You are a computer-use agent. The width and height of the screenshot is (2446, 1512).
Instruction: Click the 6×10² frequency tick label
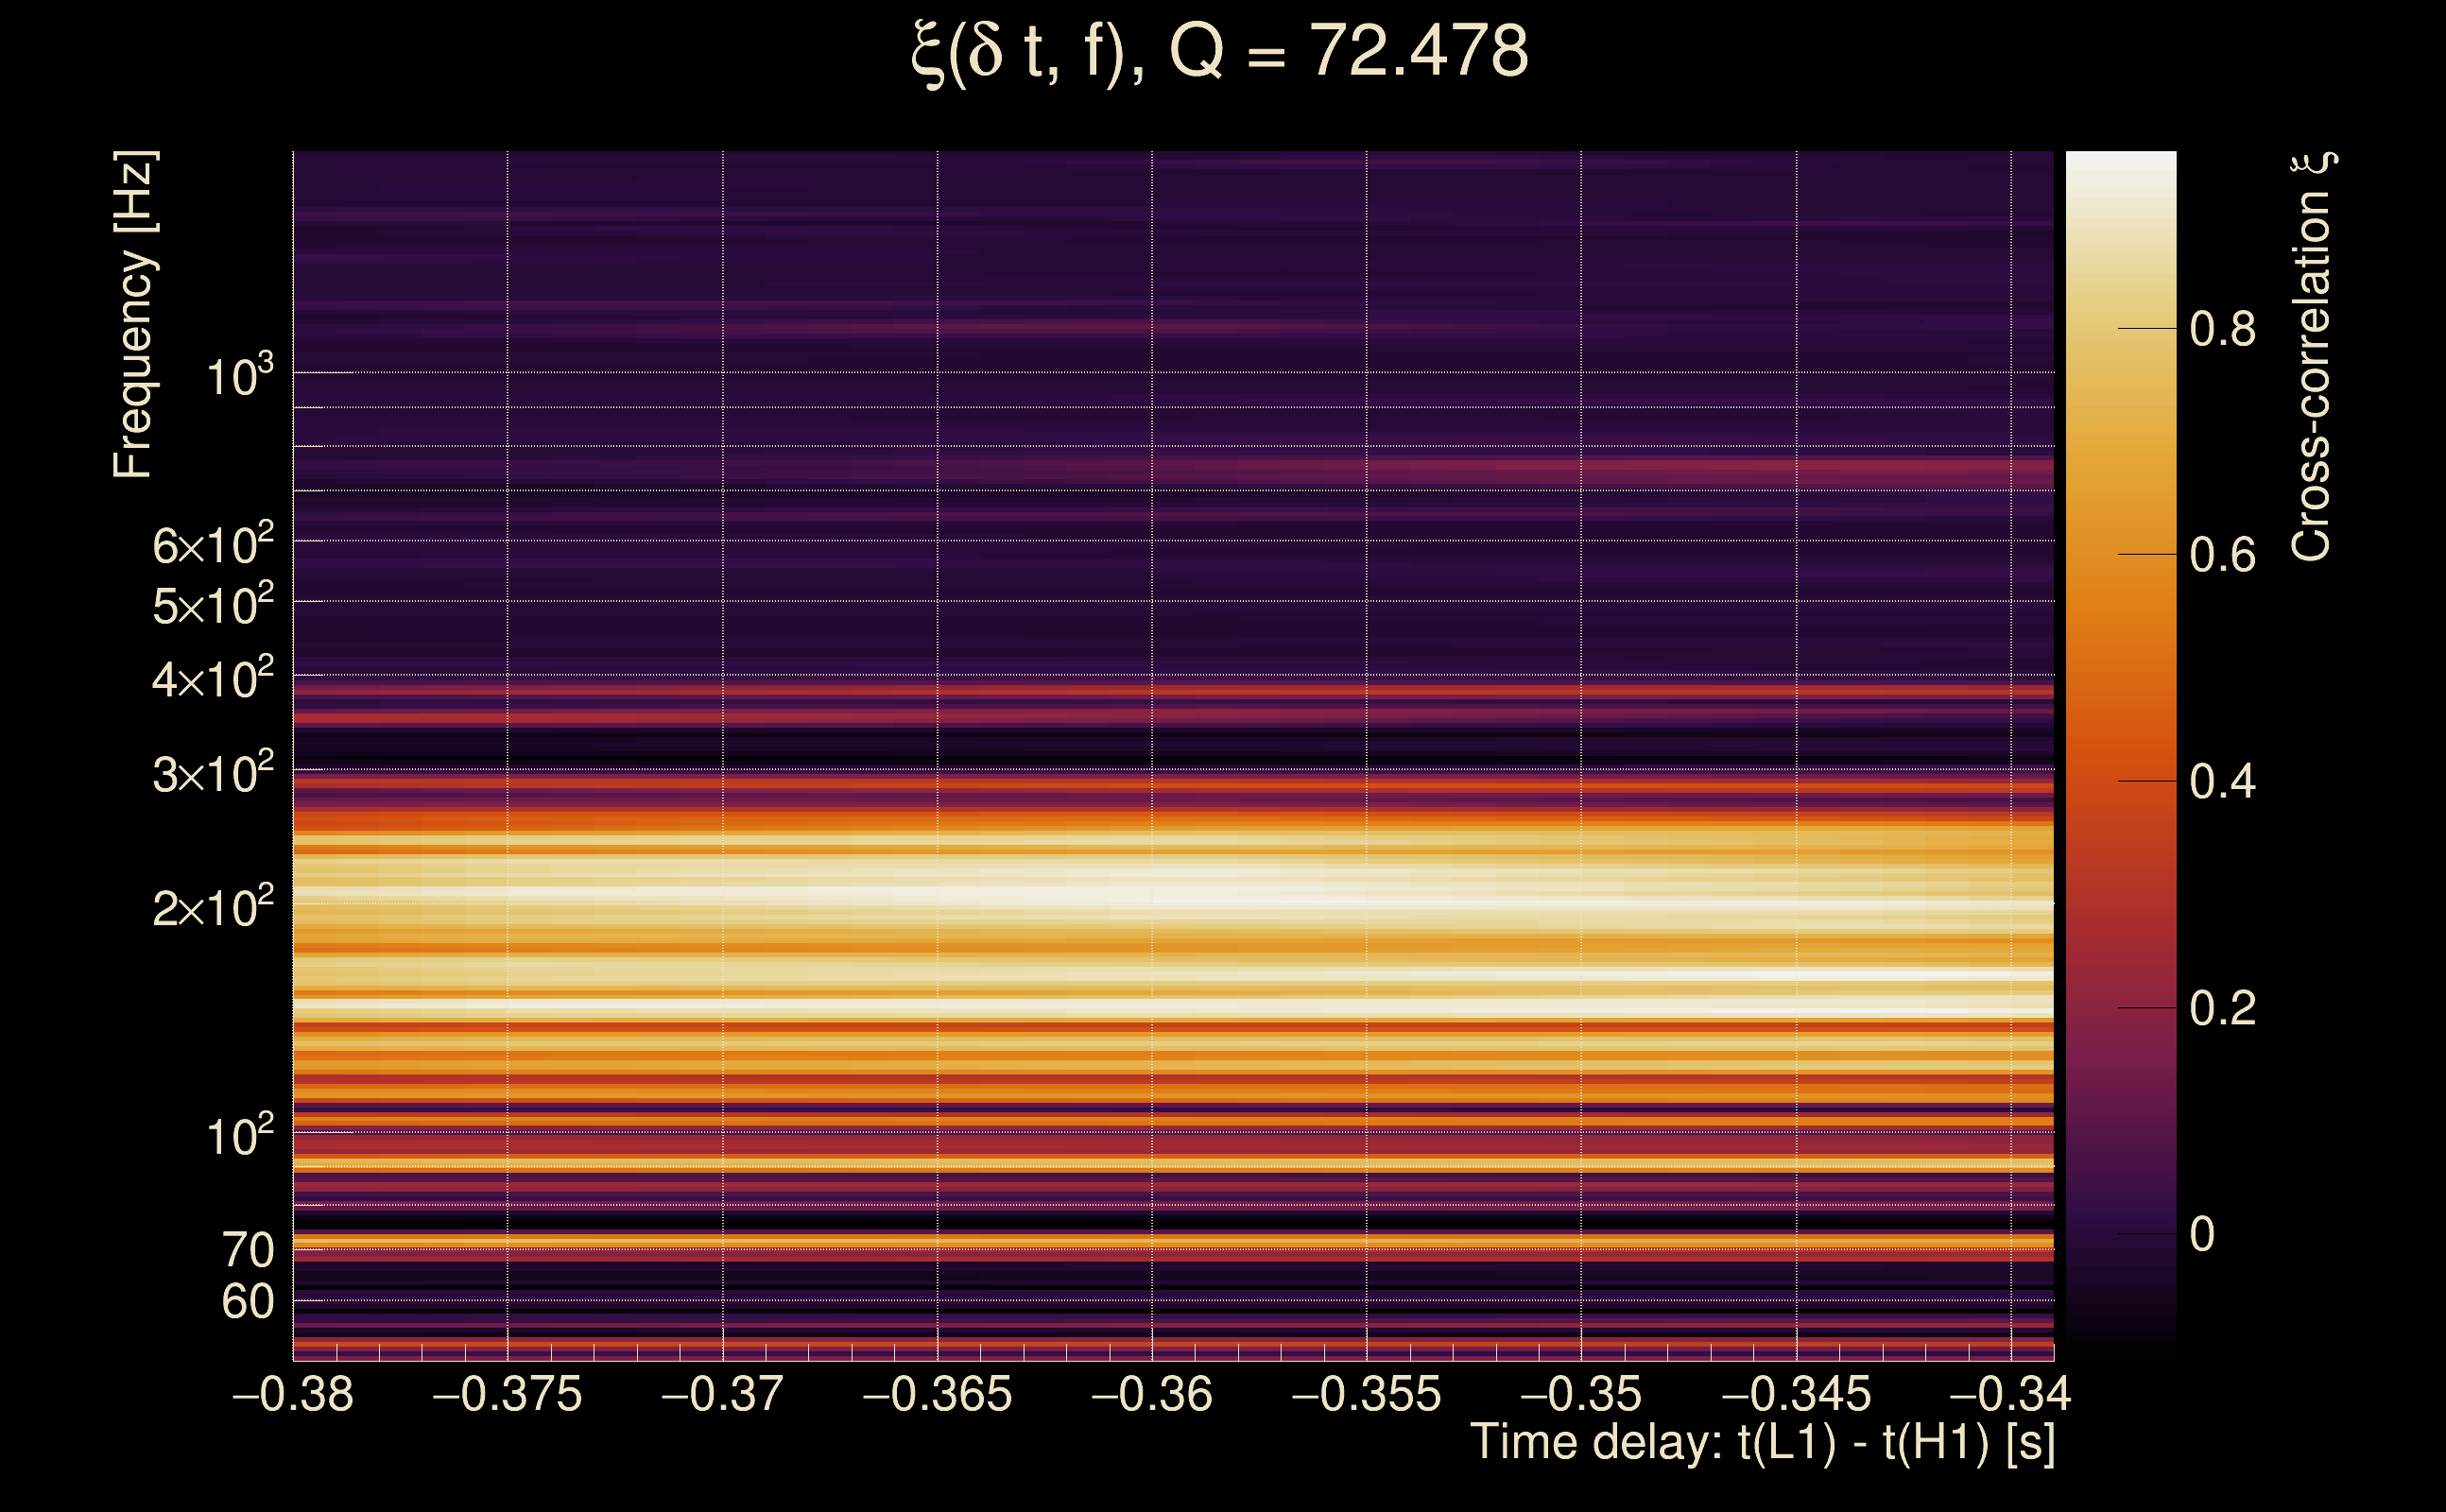213,545
